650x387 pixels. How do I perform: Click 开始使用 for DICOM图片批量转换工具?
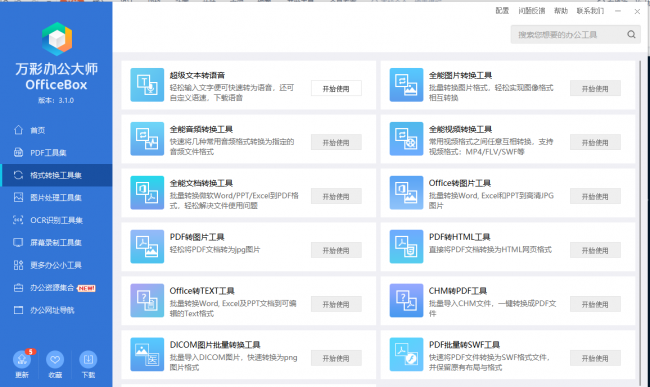click(x=336, y=358)
